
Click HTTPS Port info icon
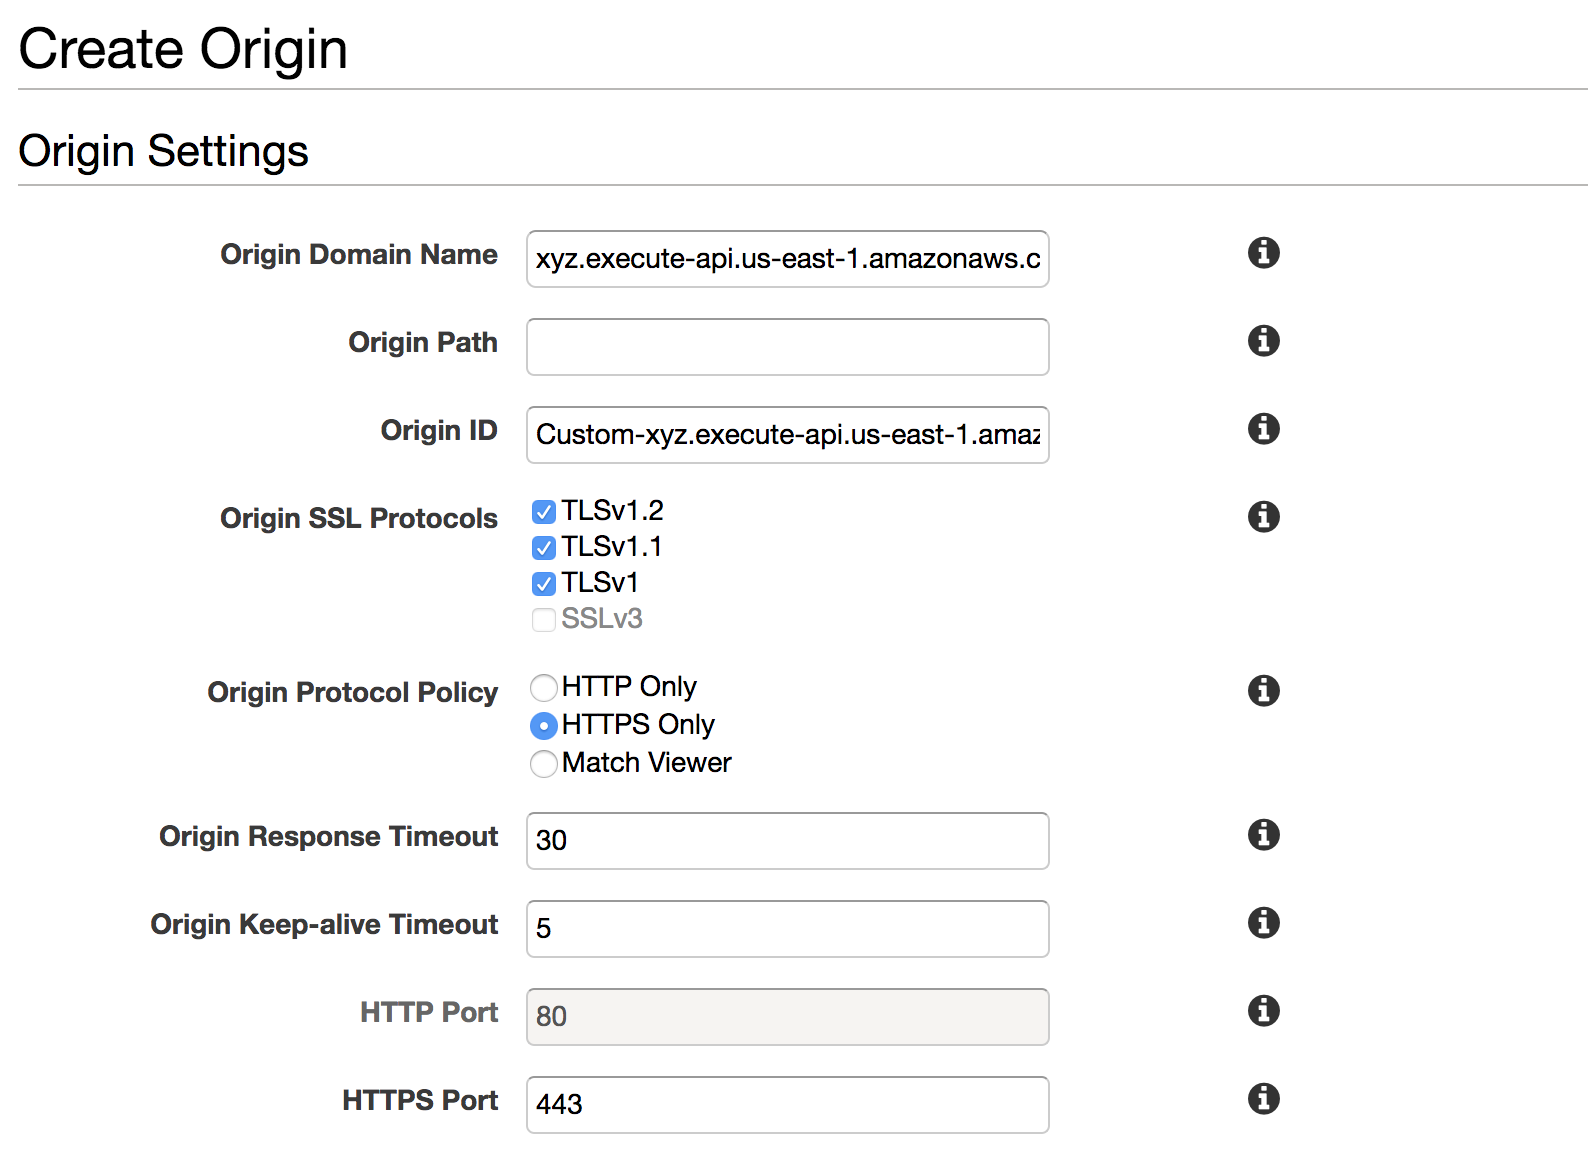coord(1263,1099)
